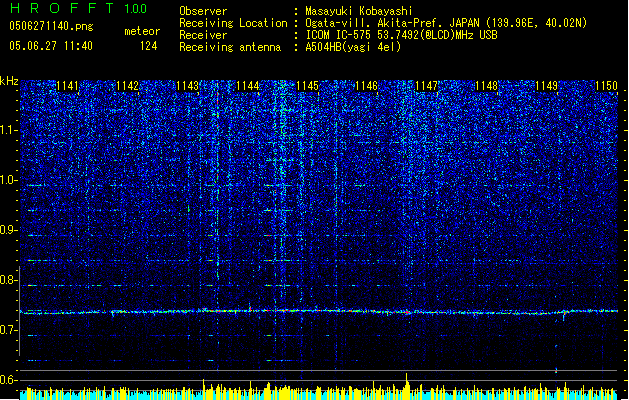
Task: Click frequency axis label 0.7
Action: point(9,330)
